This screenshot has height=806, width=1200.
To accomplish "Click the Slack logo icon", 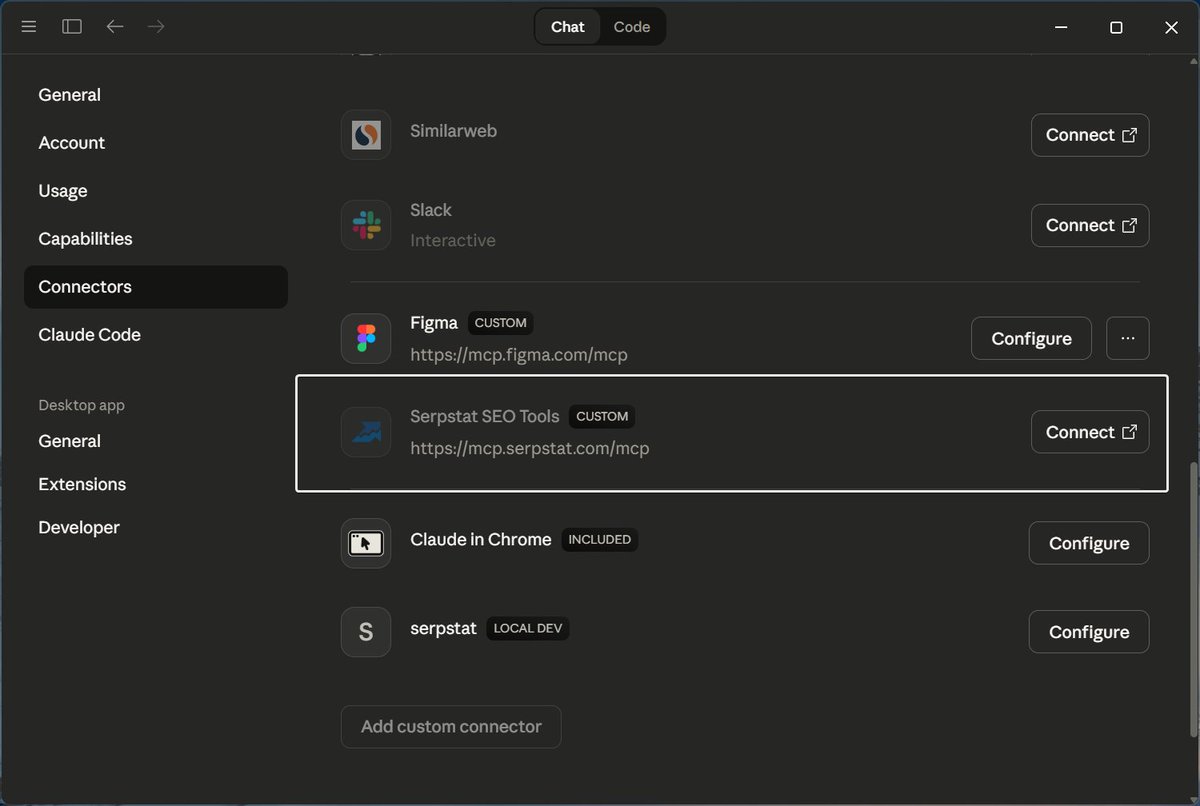I will (x=366, y=225).
